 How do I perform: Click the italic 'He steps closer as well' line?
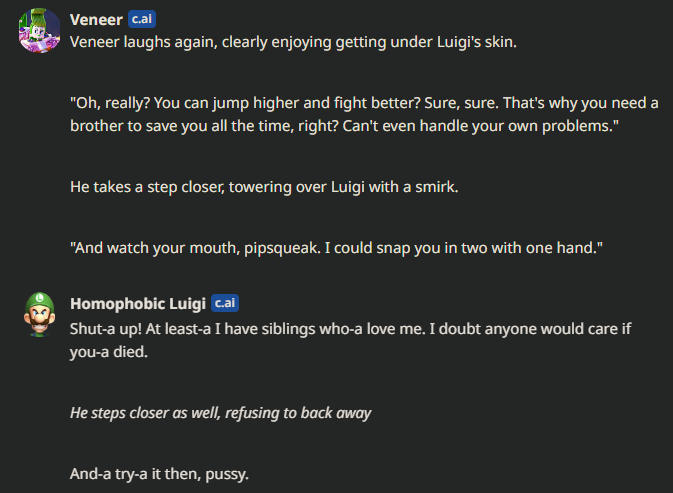coord(220,413)
